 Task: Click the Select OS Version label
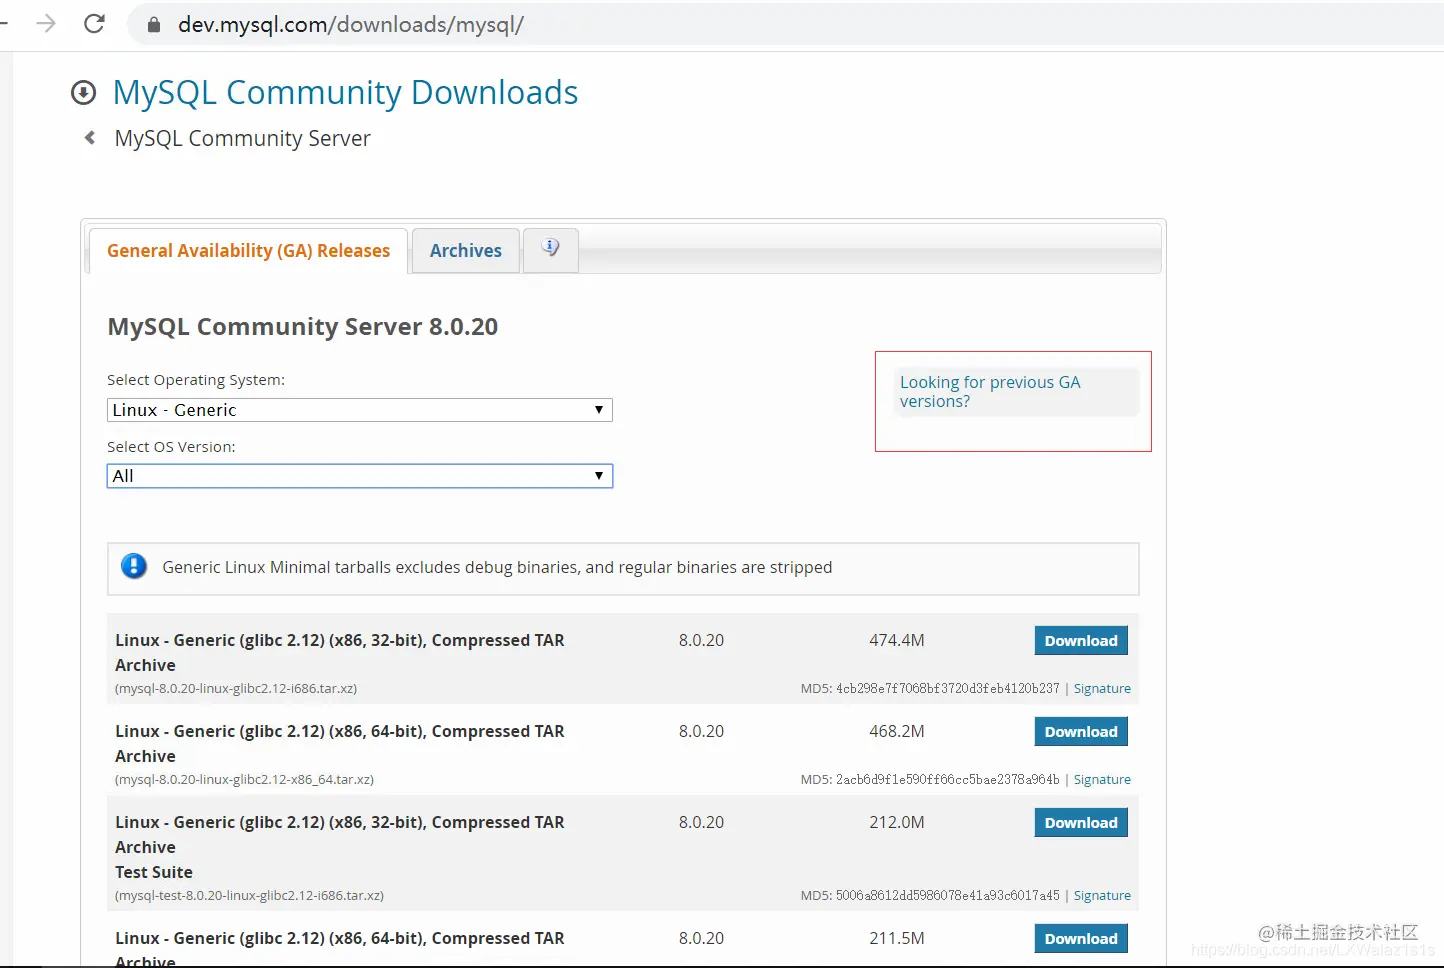(171, 447)
